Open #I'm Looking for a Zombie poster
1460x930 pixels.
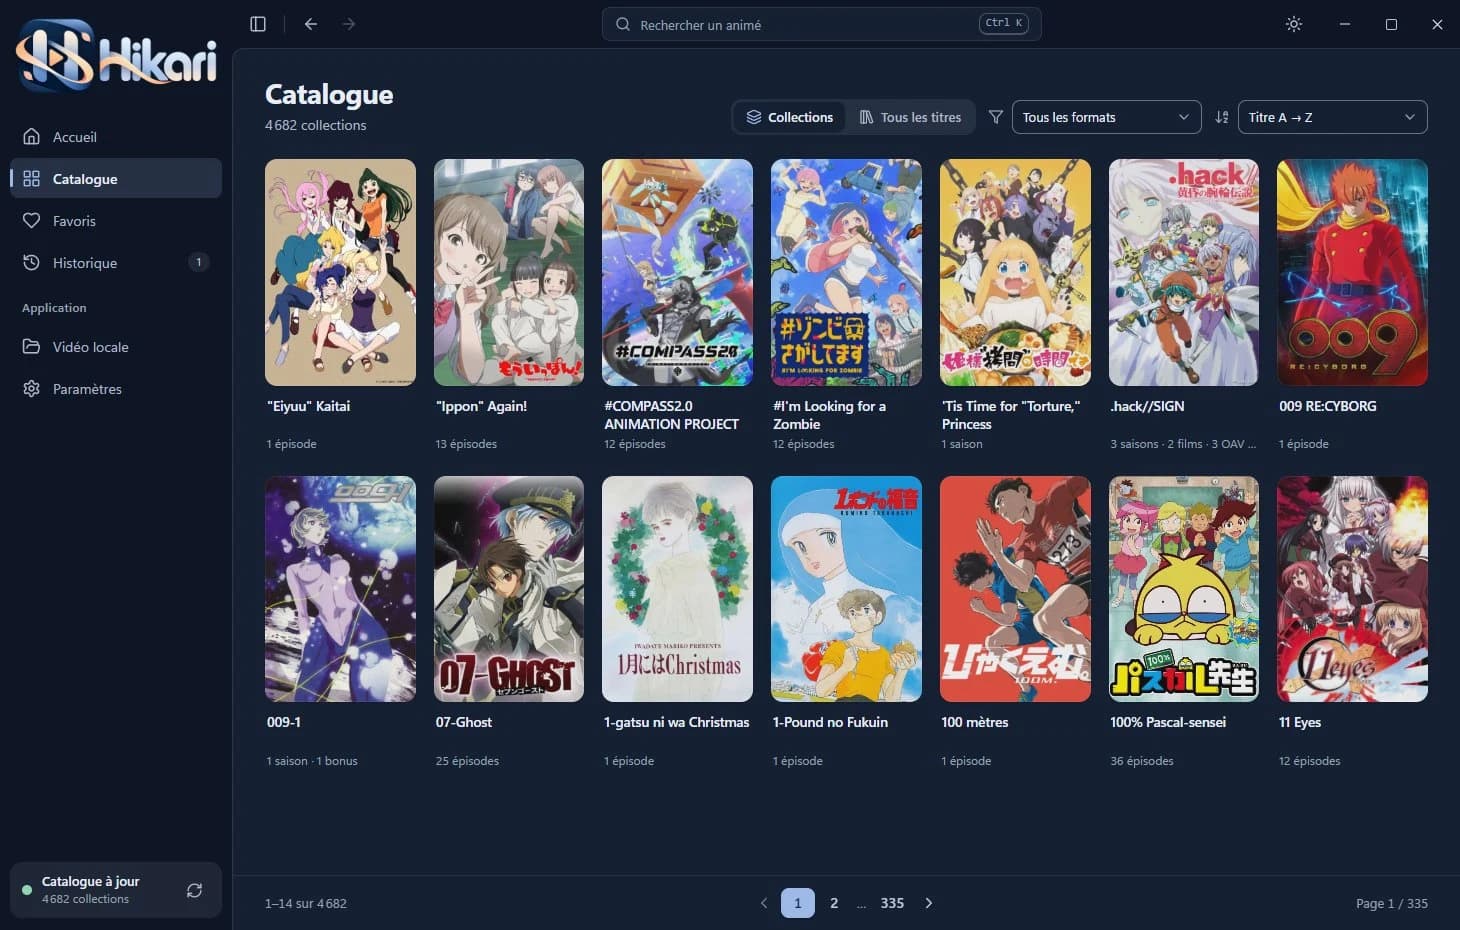pyautogui.click(x=846, y=272)
